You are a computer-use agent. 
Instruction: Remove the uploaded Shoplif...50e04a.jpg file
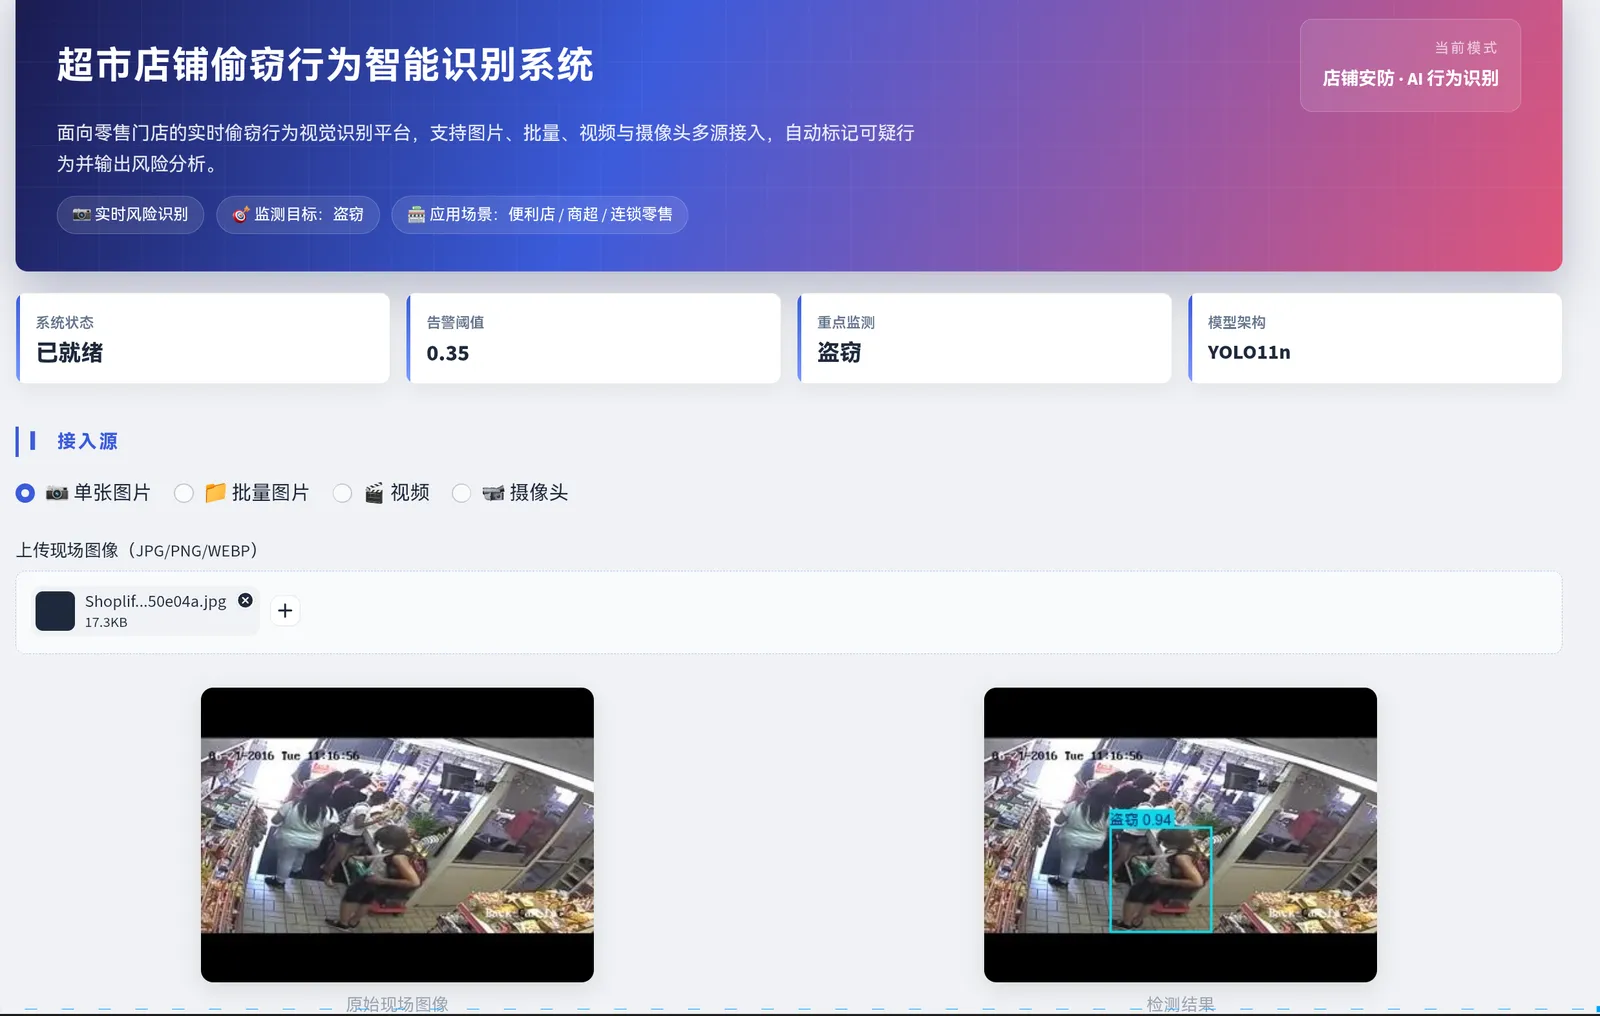click(x=245, y=600)
